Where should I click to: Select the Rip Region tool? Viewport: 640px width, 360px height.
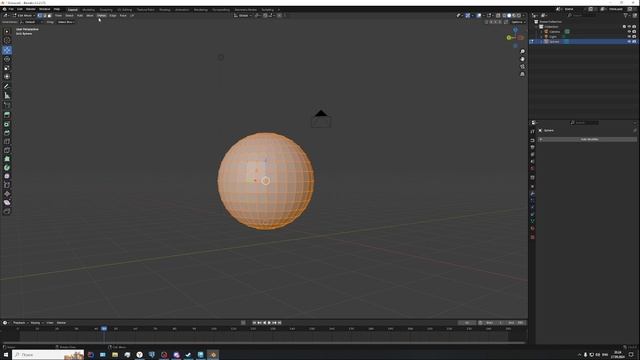[7, 211]
